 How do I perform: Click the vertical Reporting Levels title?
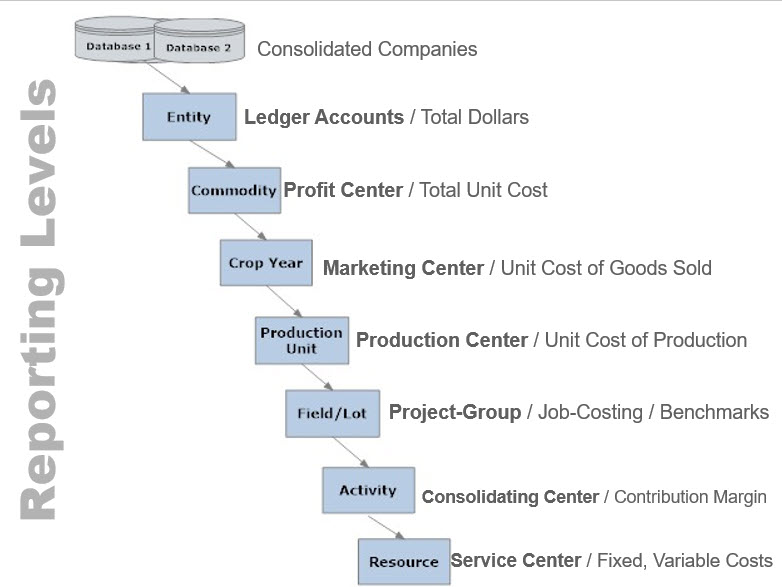(42, 300)
